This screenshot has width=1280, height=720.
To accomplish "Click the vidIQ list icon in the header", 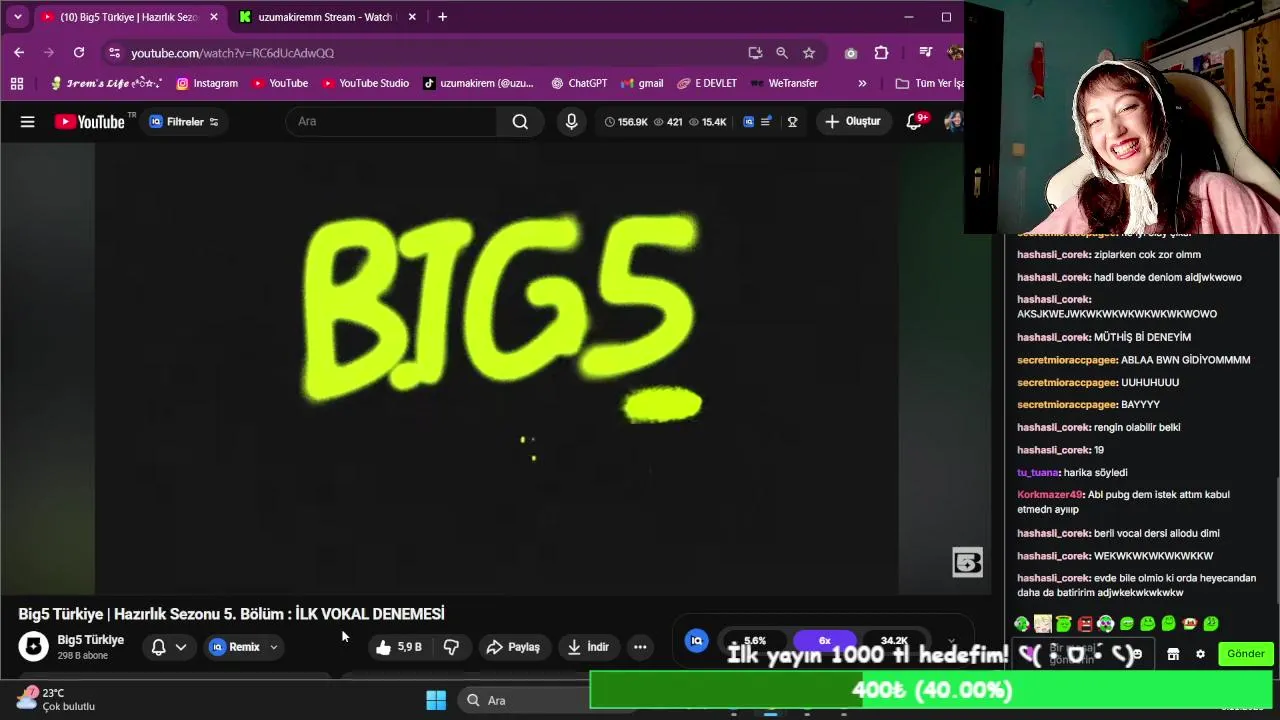I will [x=766, y=122].
